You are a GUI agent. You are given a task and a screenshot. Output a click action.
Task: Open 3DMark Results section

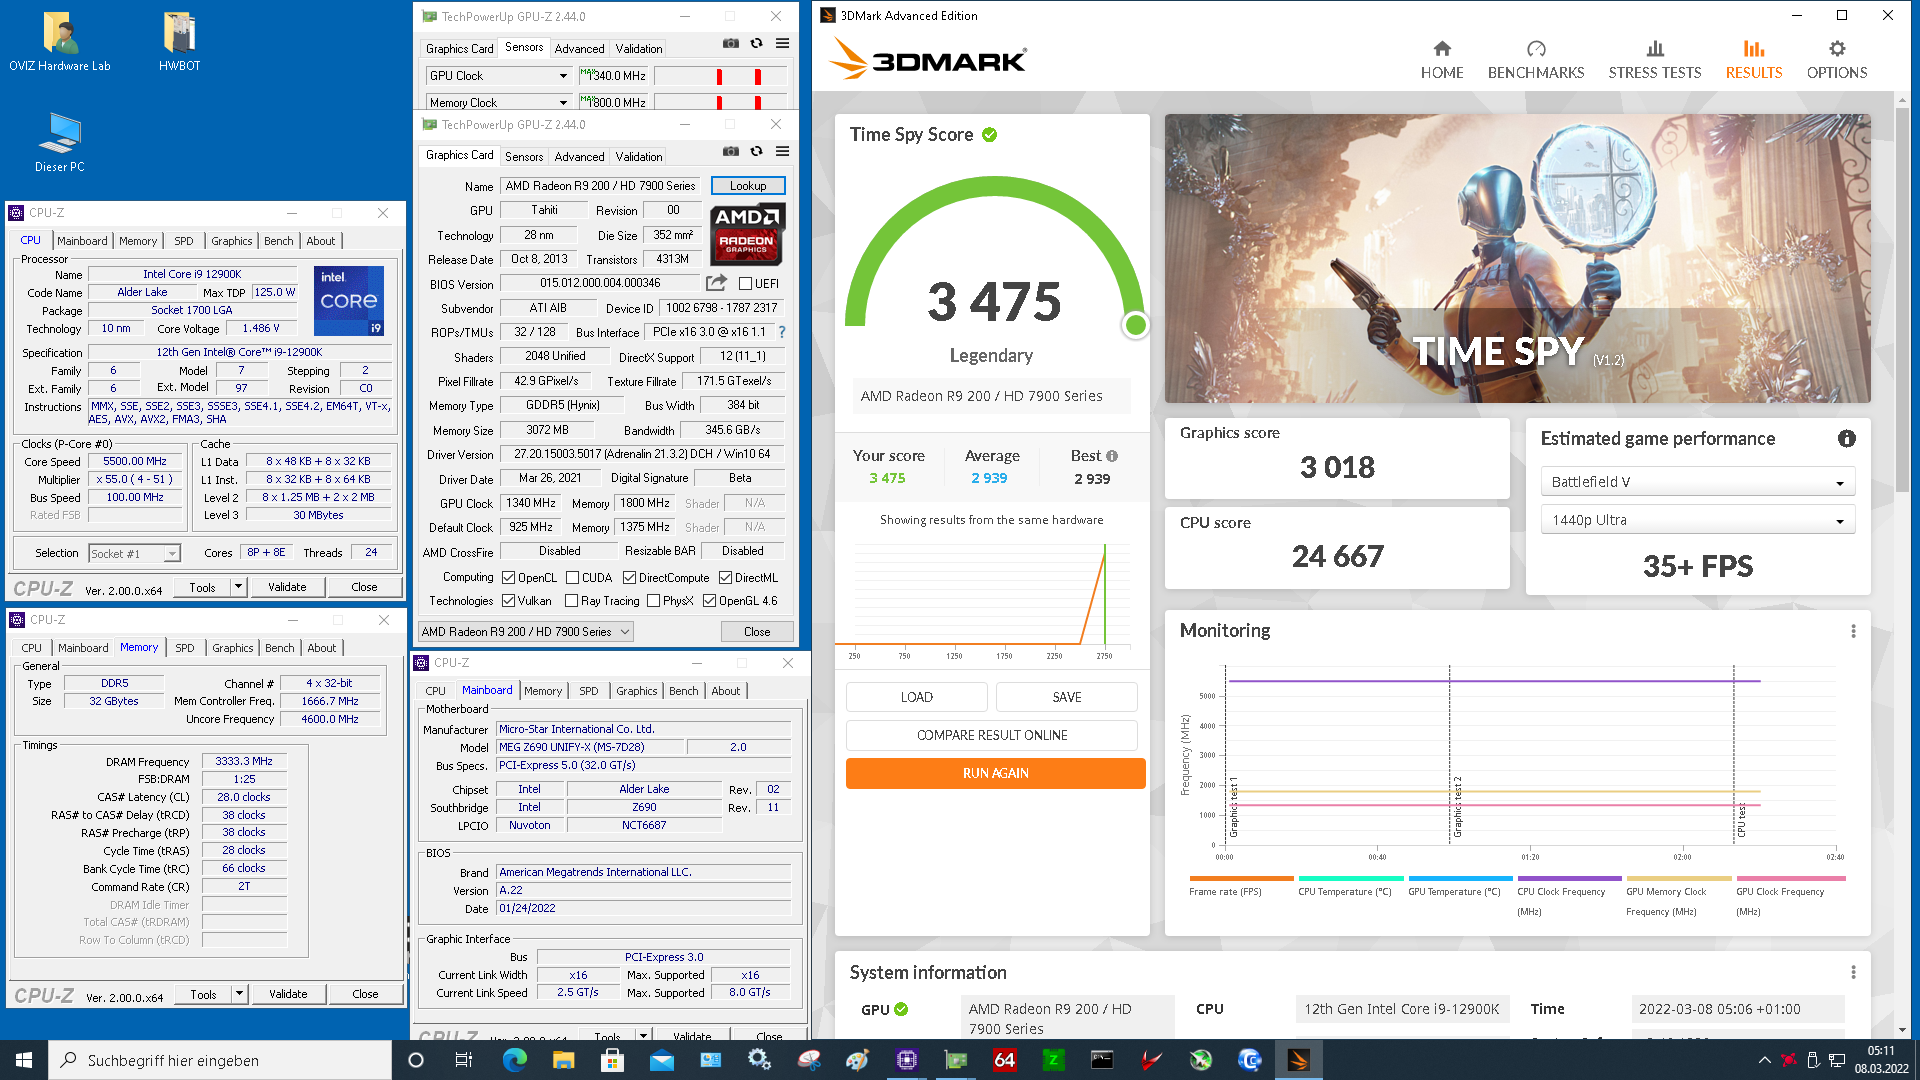point(1754,60)
